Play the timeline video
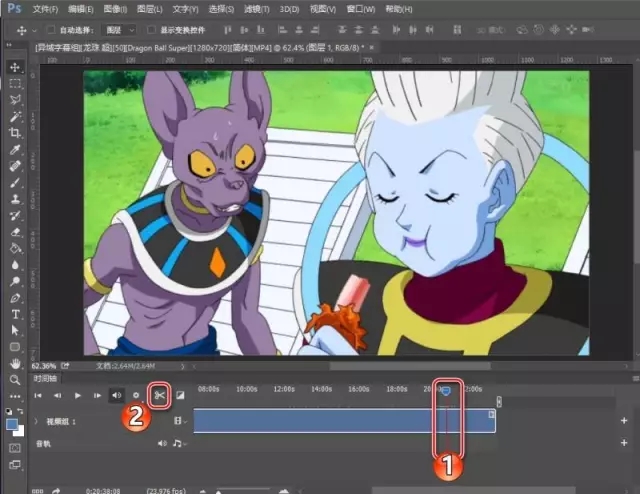Screen dimensions: 640x494 pyautogui.click(x=78, y=395)
